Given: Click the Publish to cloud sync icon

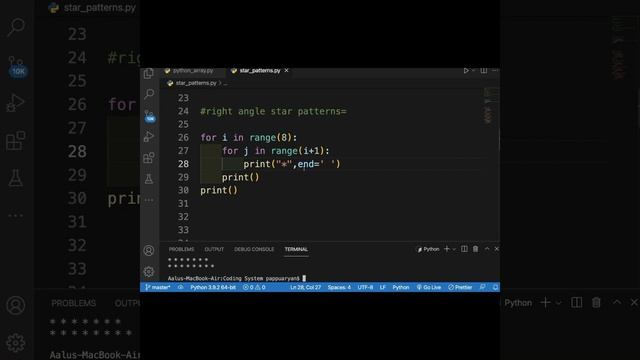Looking at the screenshot, I should (x=180, y=287).
